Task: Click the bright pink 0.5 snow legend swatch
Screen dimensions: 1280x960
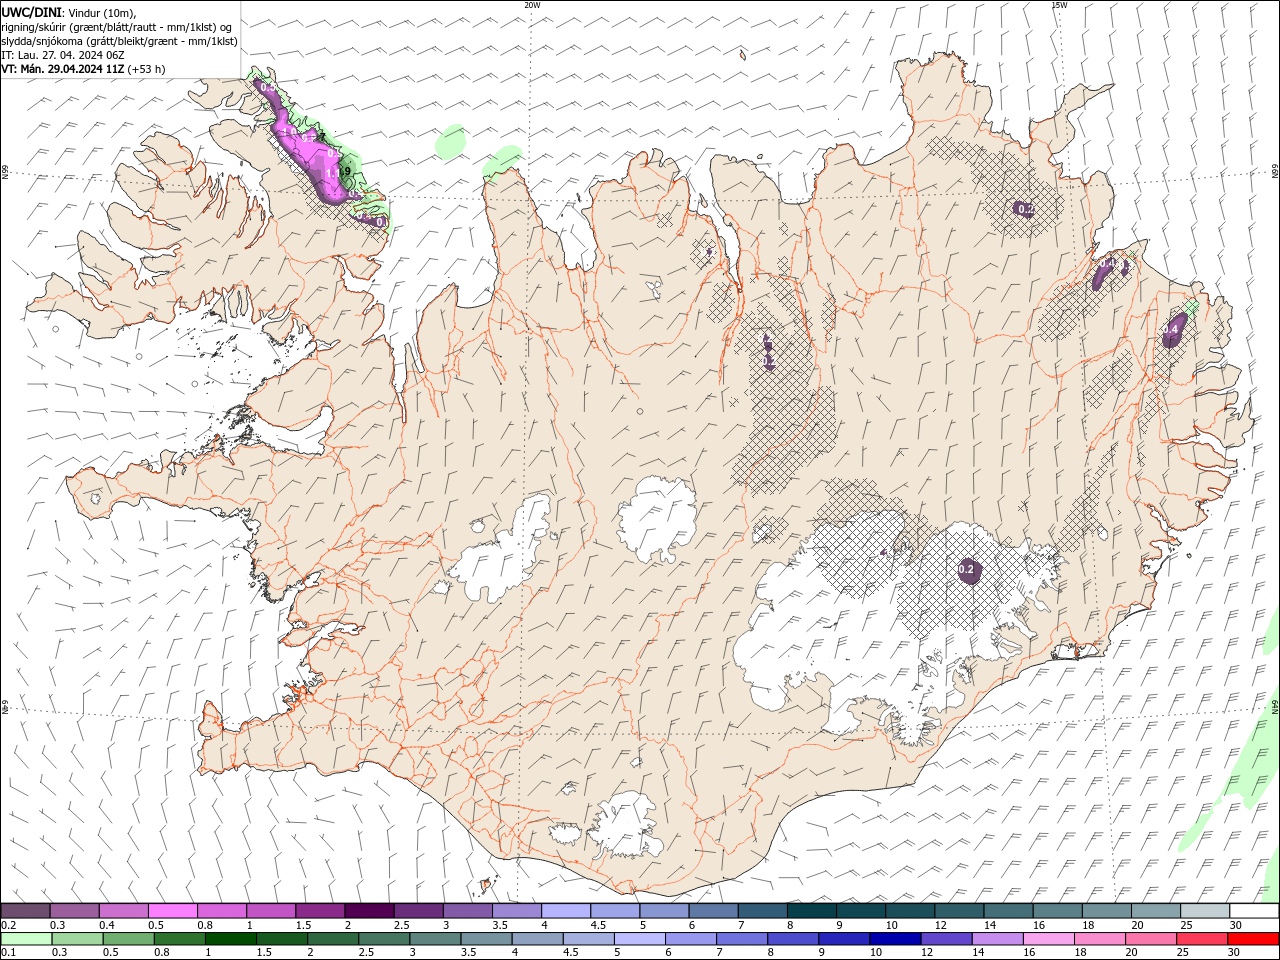Action: click(x=172, y=910)
